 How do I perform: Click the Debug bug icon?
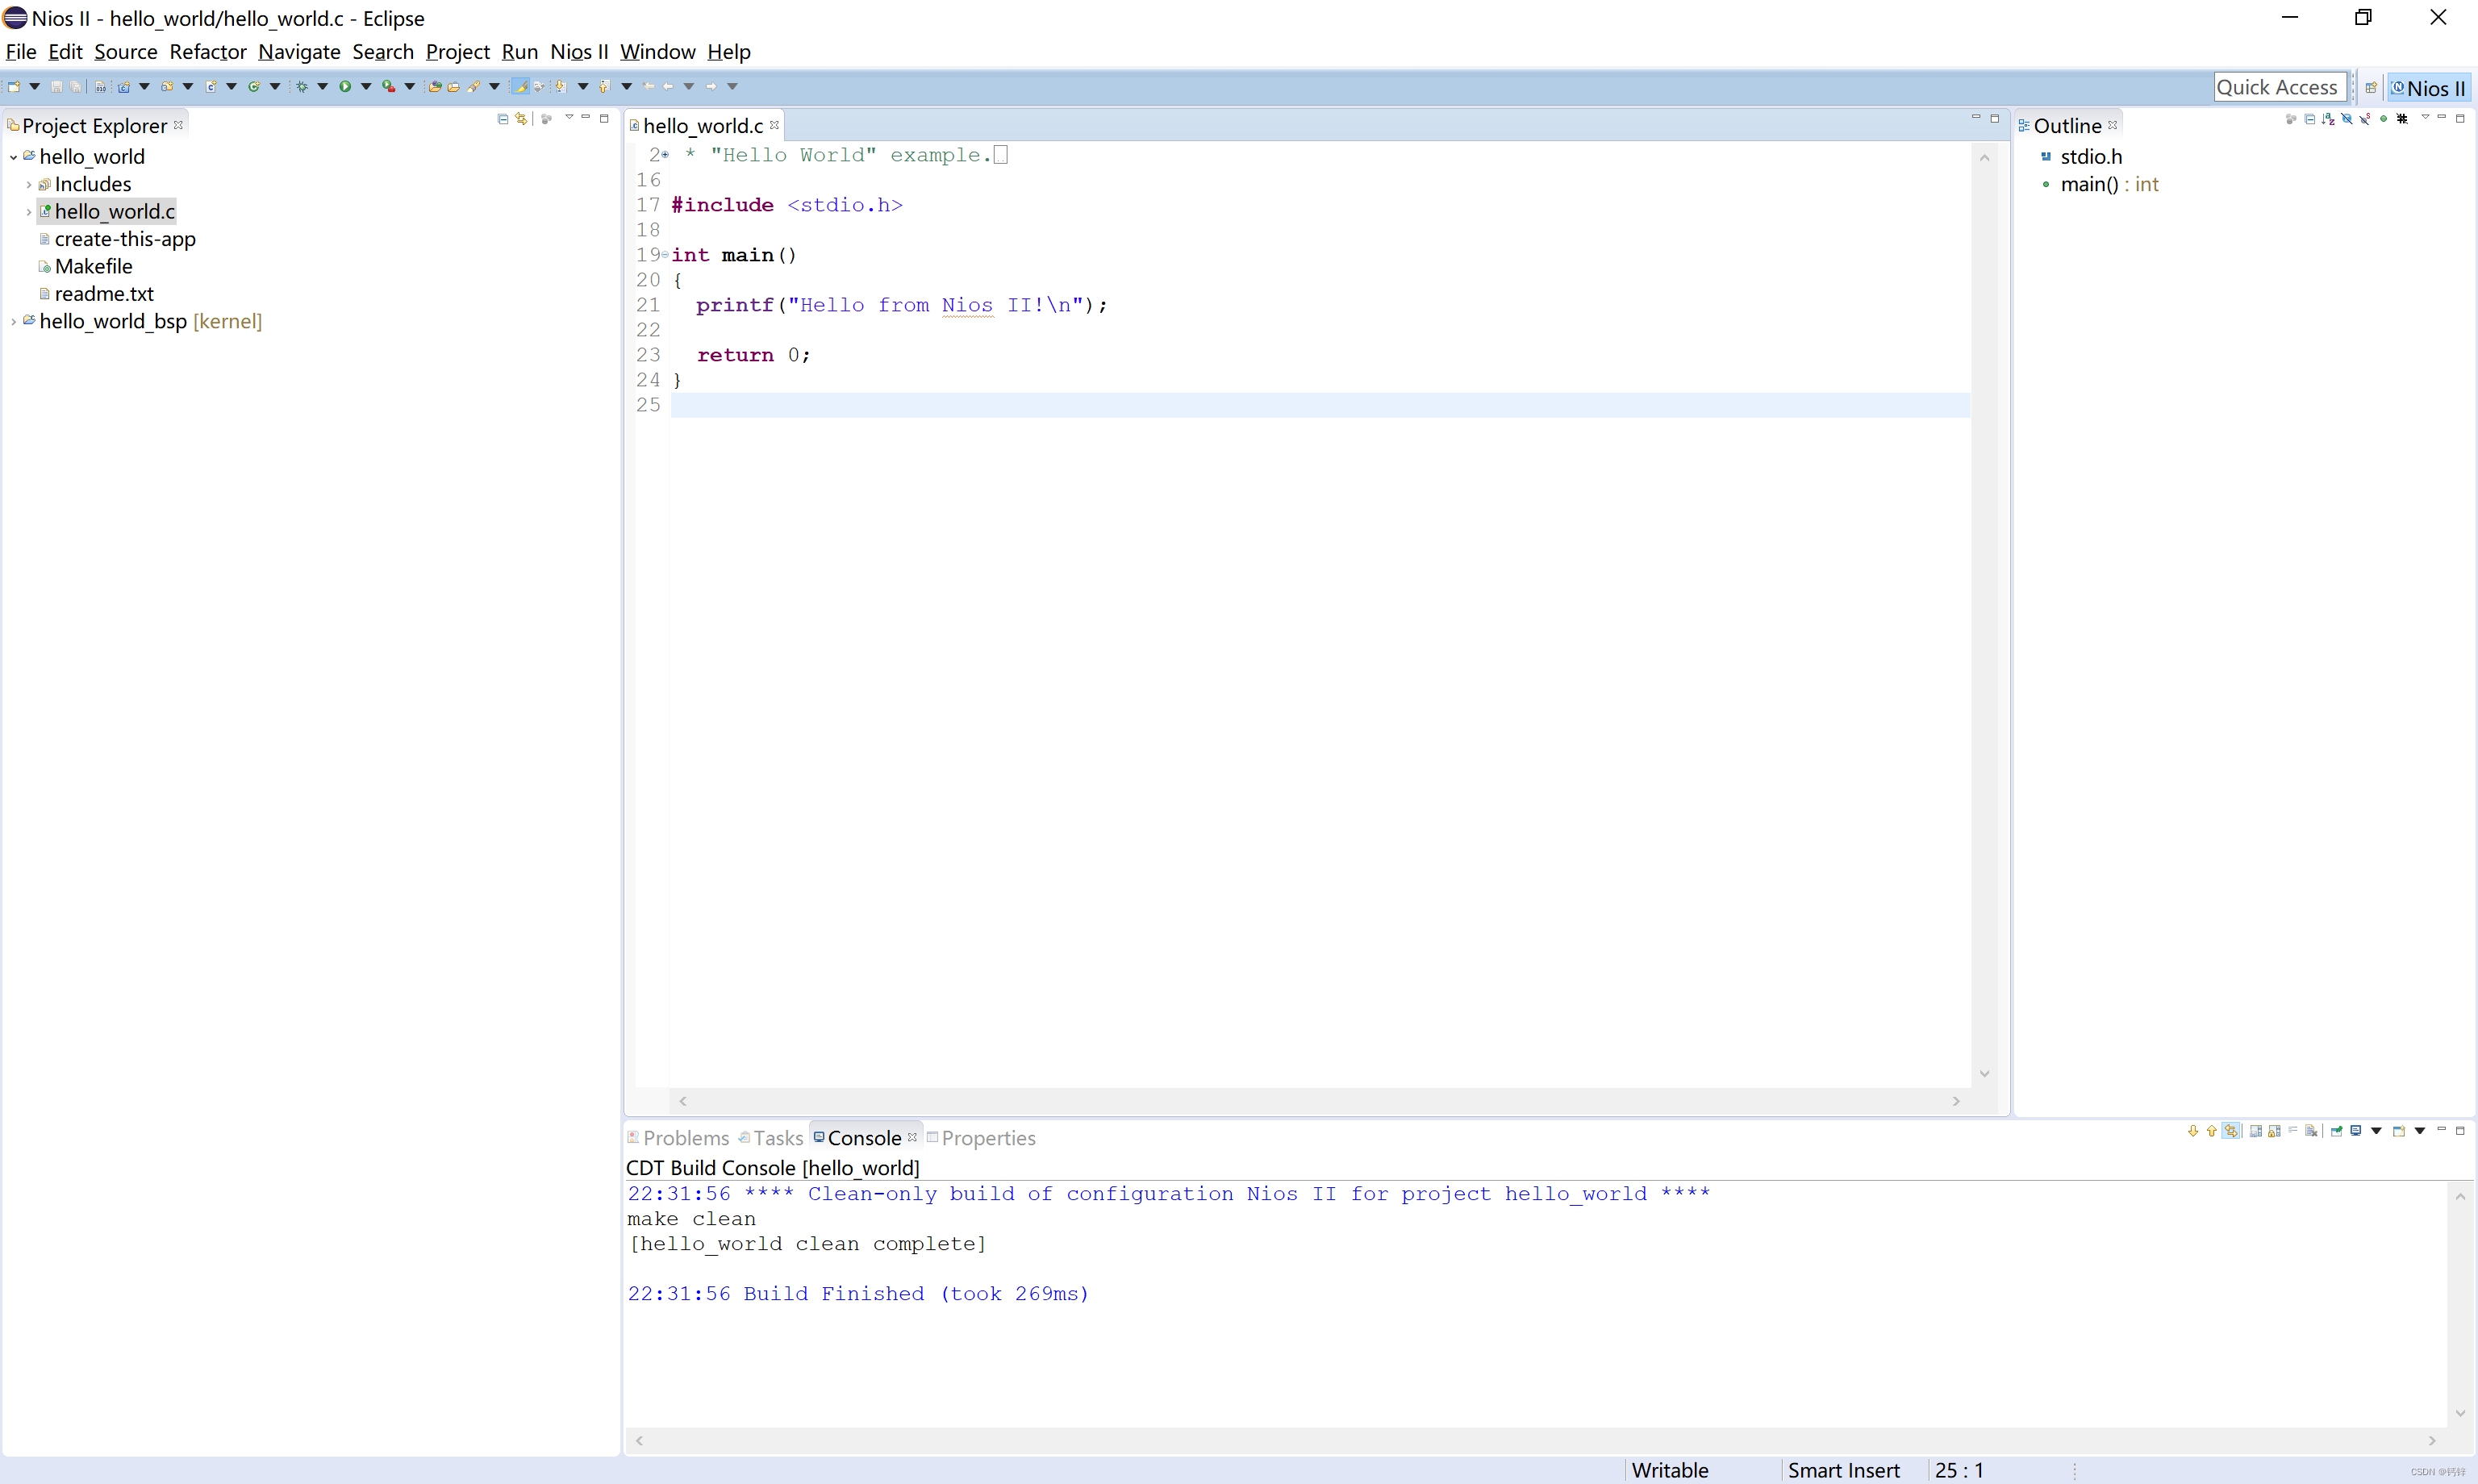[301, 87]
